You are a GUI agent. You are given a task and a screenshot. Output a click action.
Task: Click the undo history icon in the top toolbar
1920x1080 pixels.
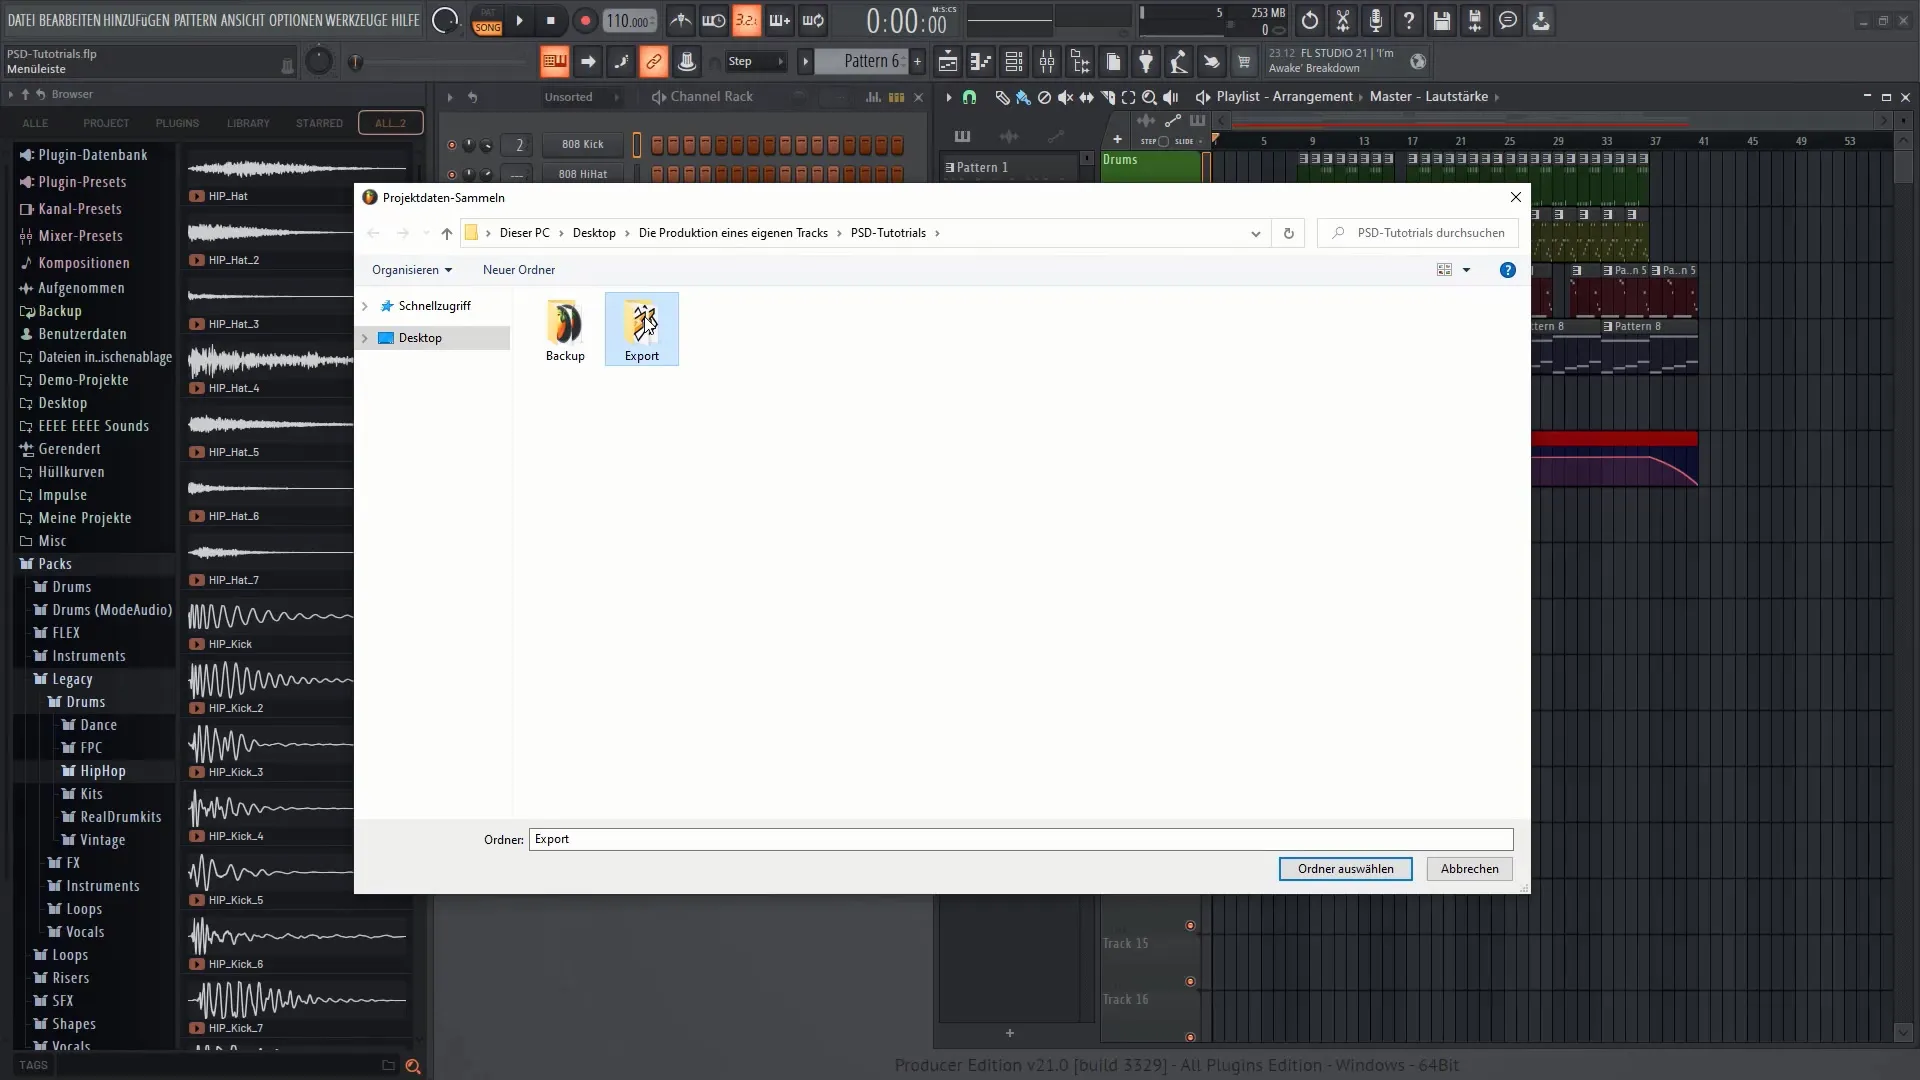[1310, 20]
